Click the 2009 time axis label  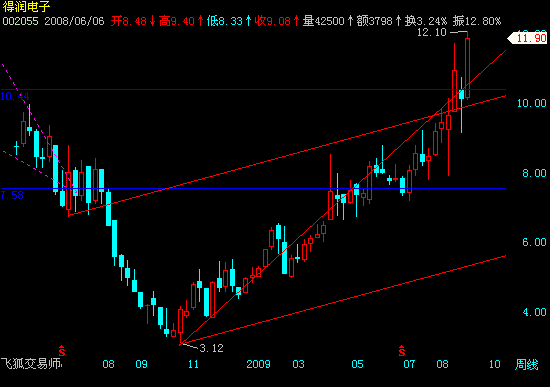[259, 365]
